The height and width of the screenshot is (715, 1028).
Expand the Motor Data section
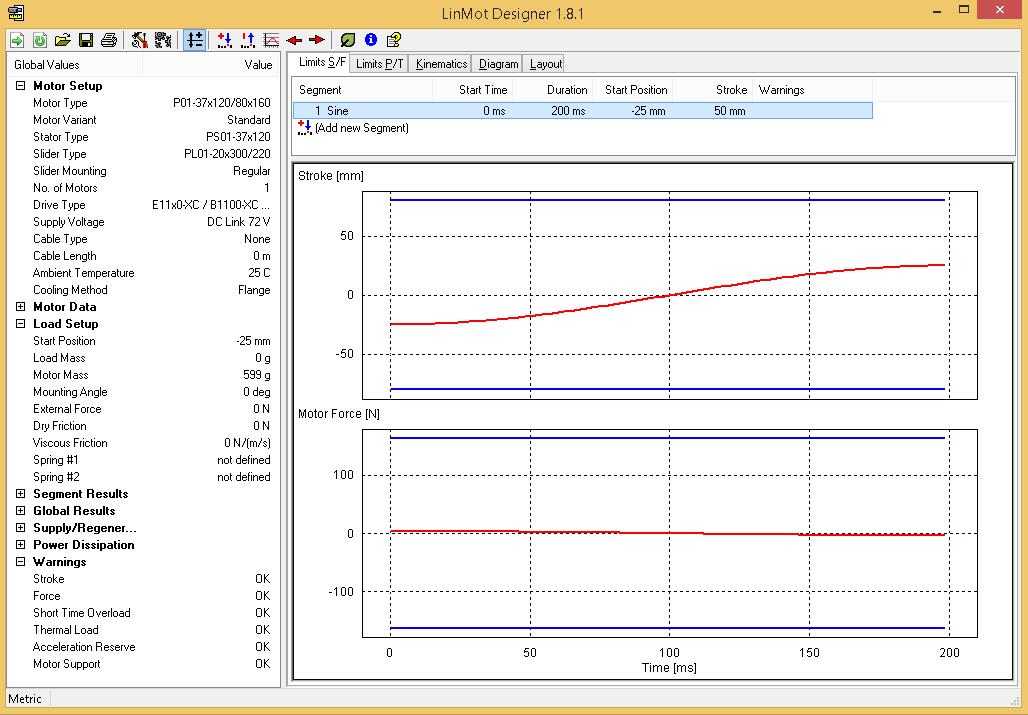tap(21, 307)
